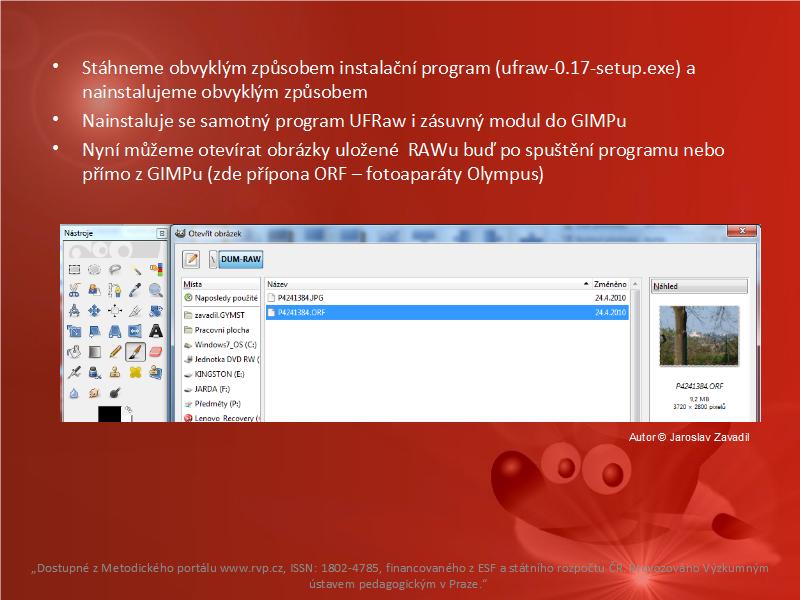Select the Crop knife tool
The width and height of the screenshot is (800, 600).
click(x=135, y=311)
